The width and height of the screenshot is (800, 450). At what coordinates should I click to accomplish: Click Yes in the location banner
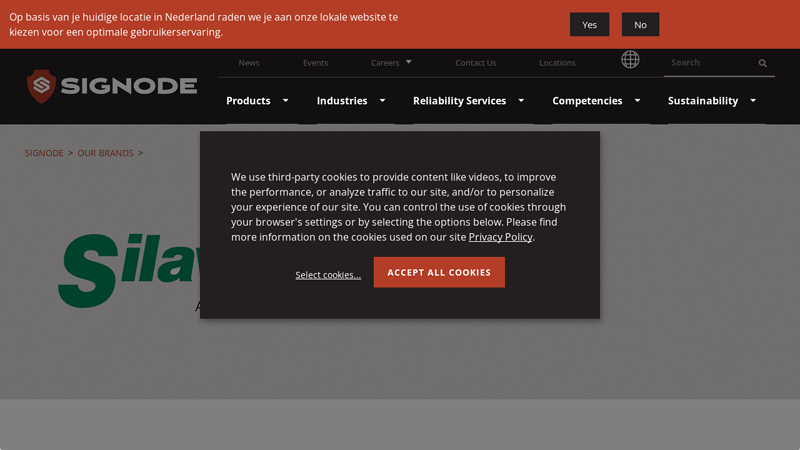coord(589,24)
